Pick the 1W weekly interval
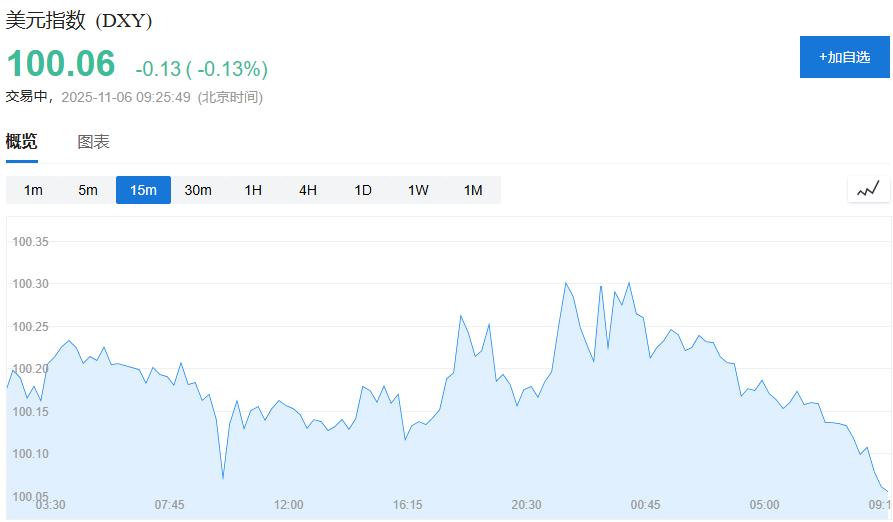893x522 pixels. pyautogui.click(x=418, y=190)
